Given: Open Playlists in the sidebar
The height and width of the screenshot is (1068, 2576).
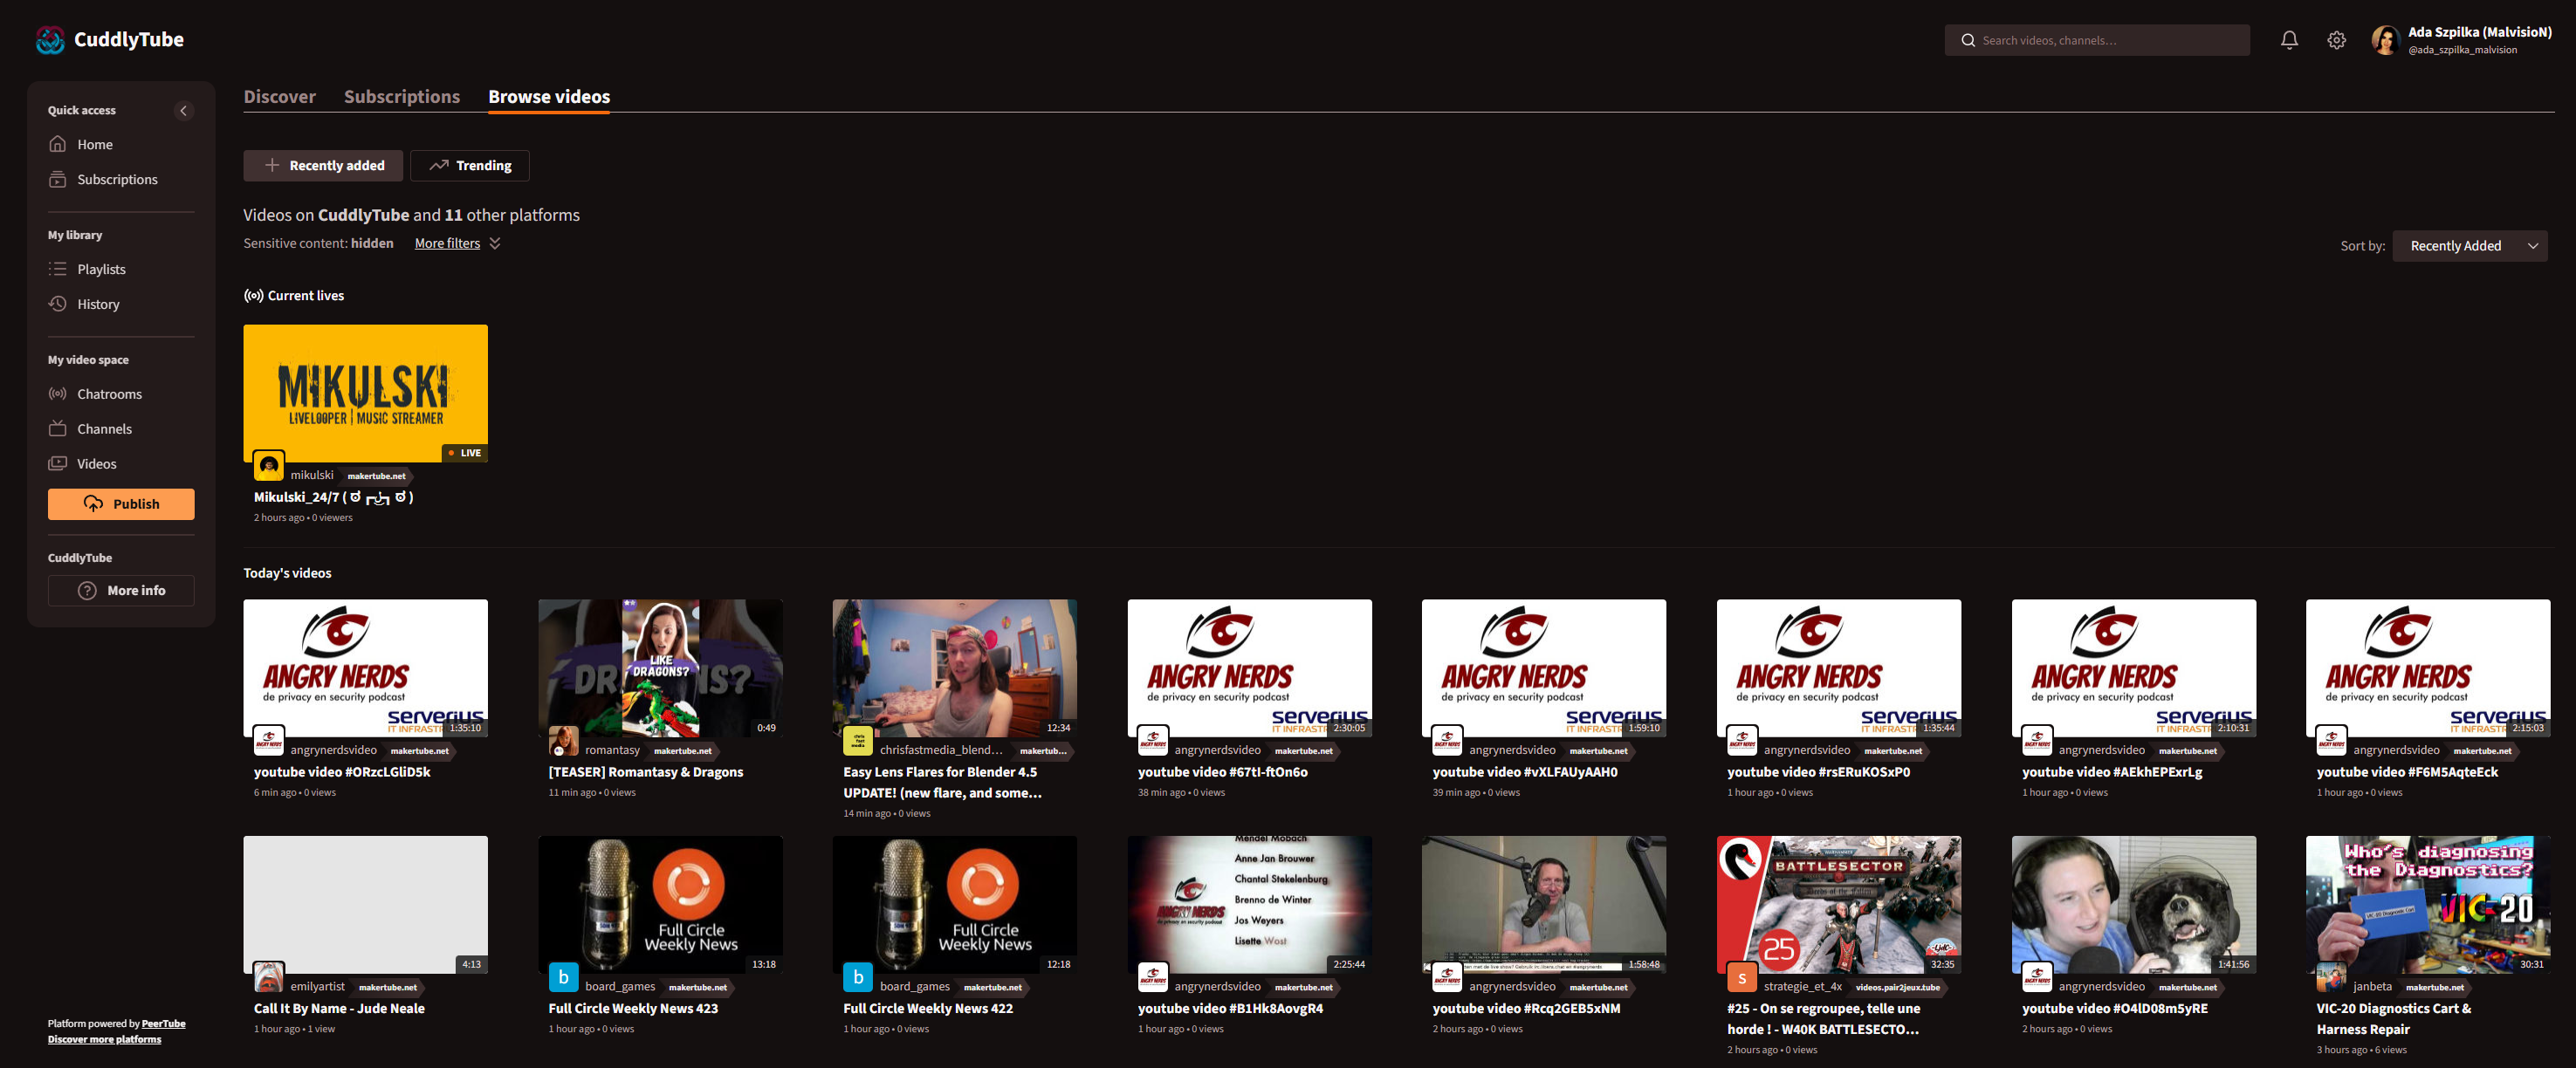Looking at the screenshot, I should pyautogui.click(x=101, y=269).
